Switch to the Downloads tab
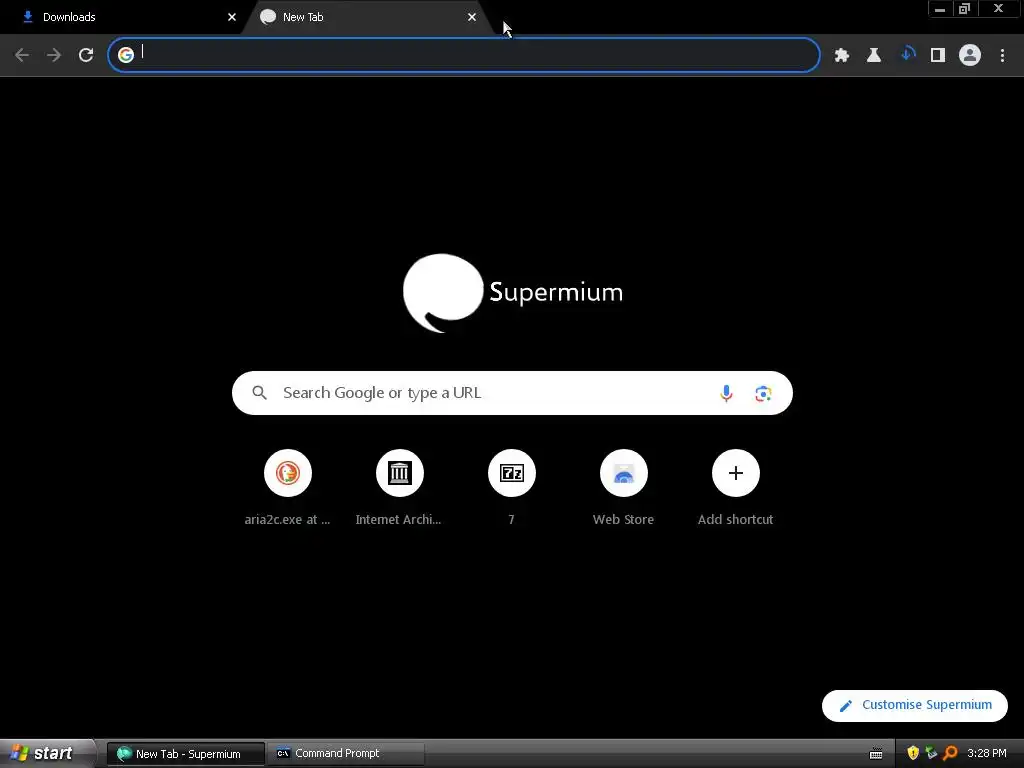 click(x=124, y=17)
